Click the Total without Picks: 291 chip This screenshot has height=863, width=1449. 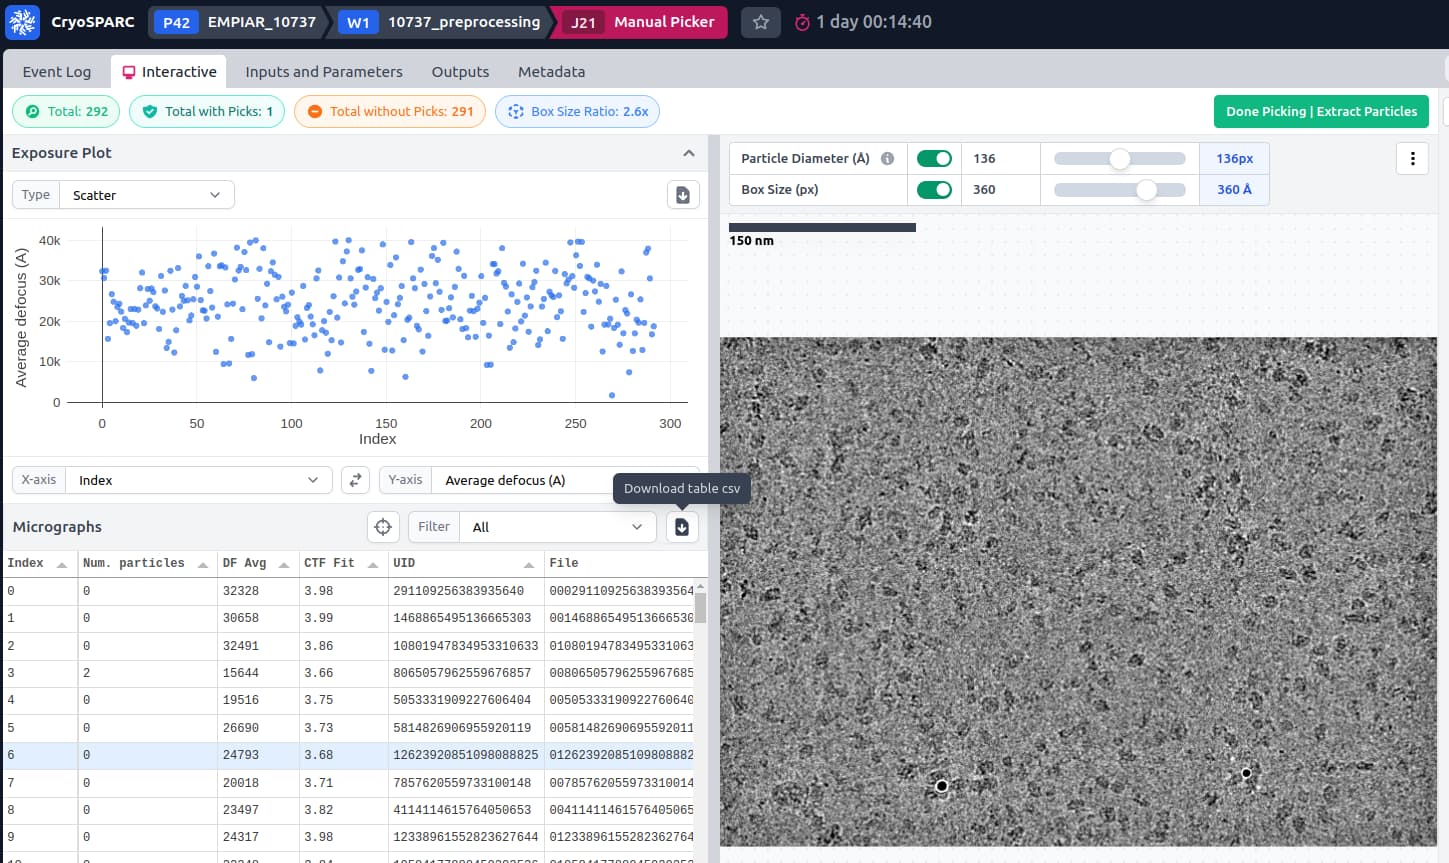click(390, 111)
